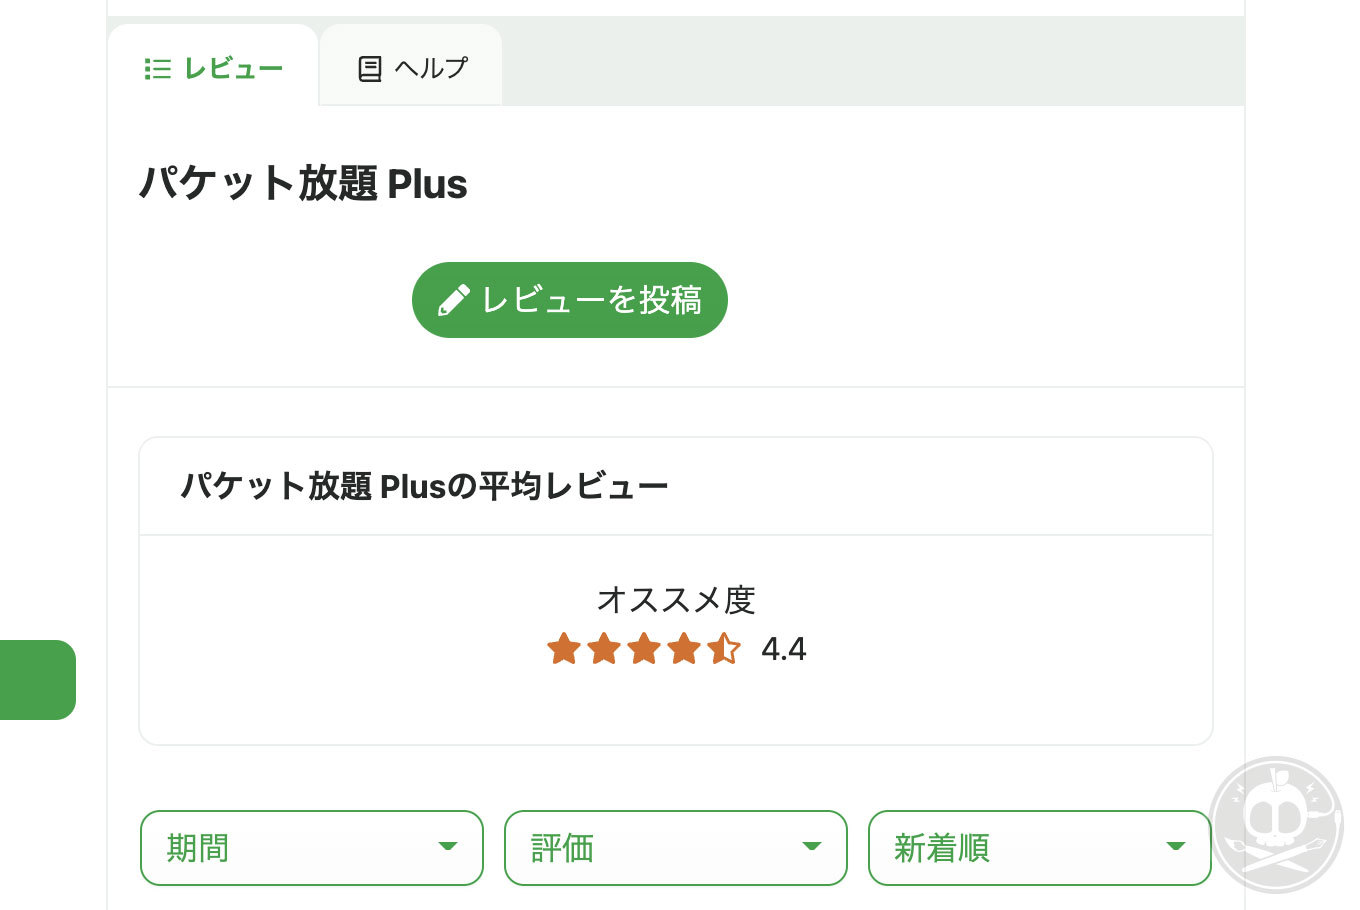Open the 期間 period dropdown
1360x910 pixels.
(x=311, y=848)
